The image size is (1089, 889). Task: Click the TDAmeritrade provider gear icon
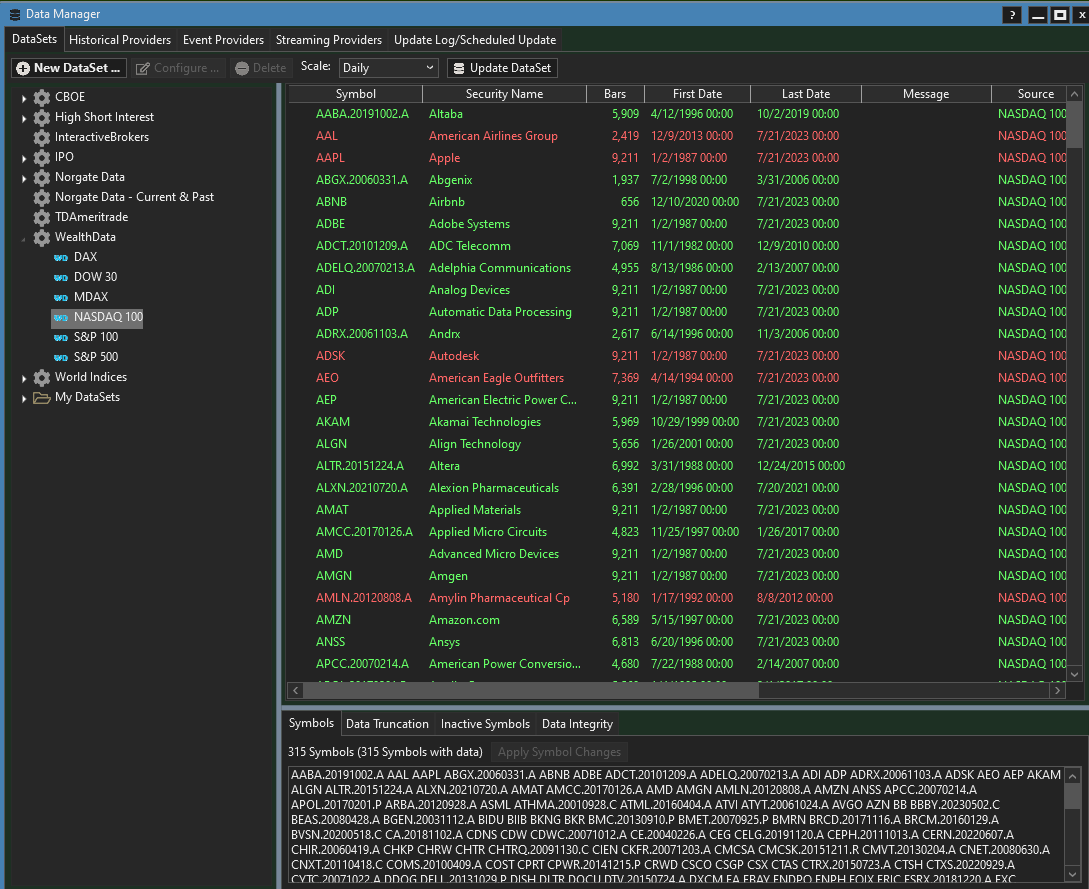point(41,217)
